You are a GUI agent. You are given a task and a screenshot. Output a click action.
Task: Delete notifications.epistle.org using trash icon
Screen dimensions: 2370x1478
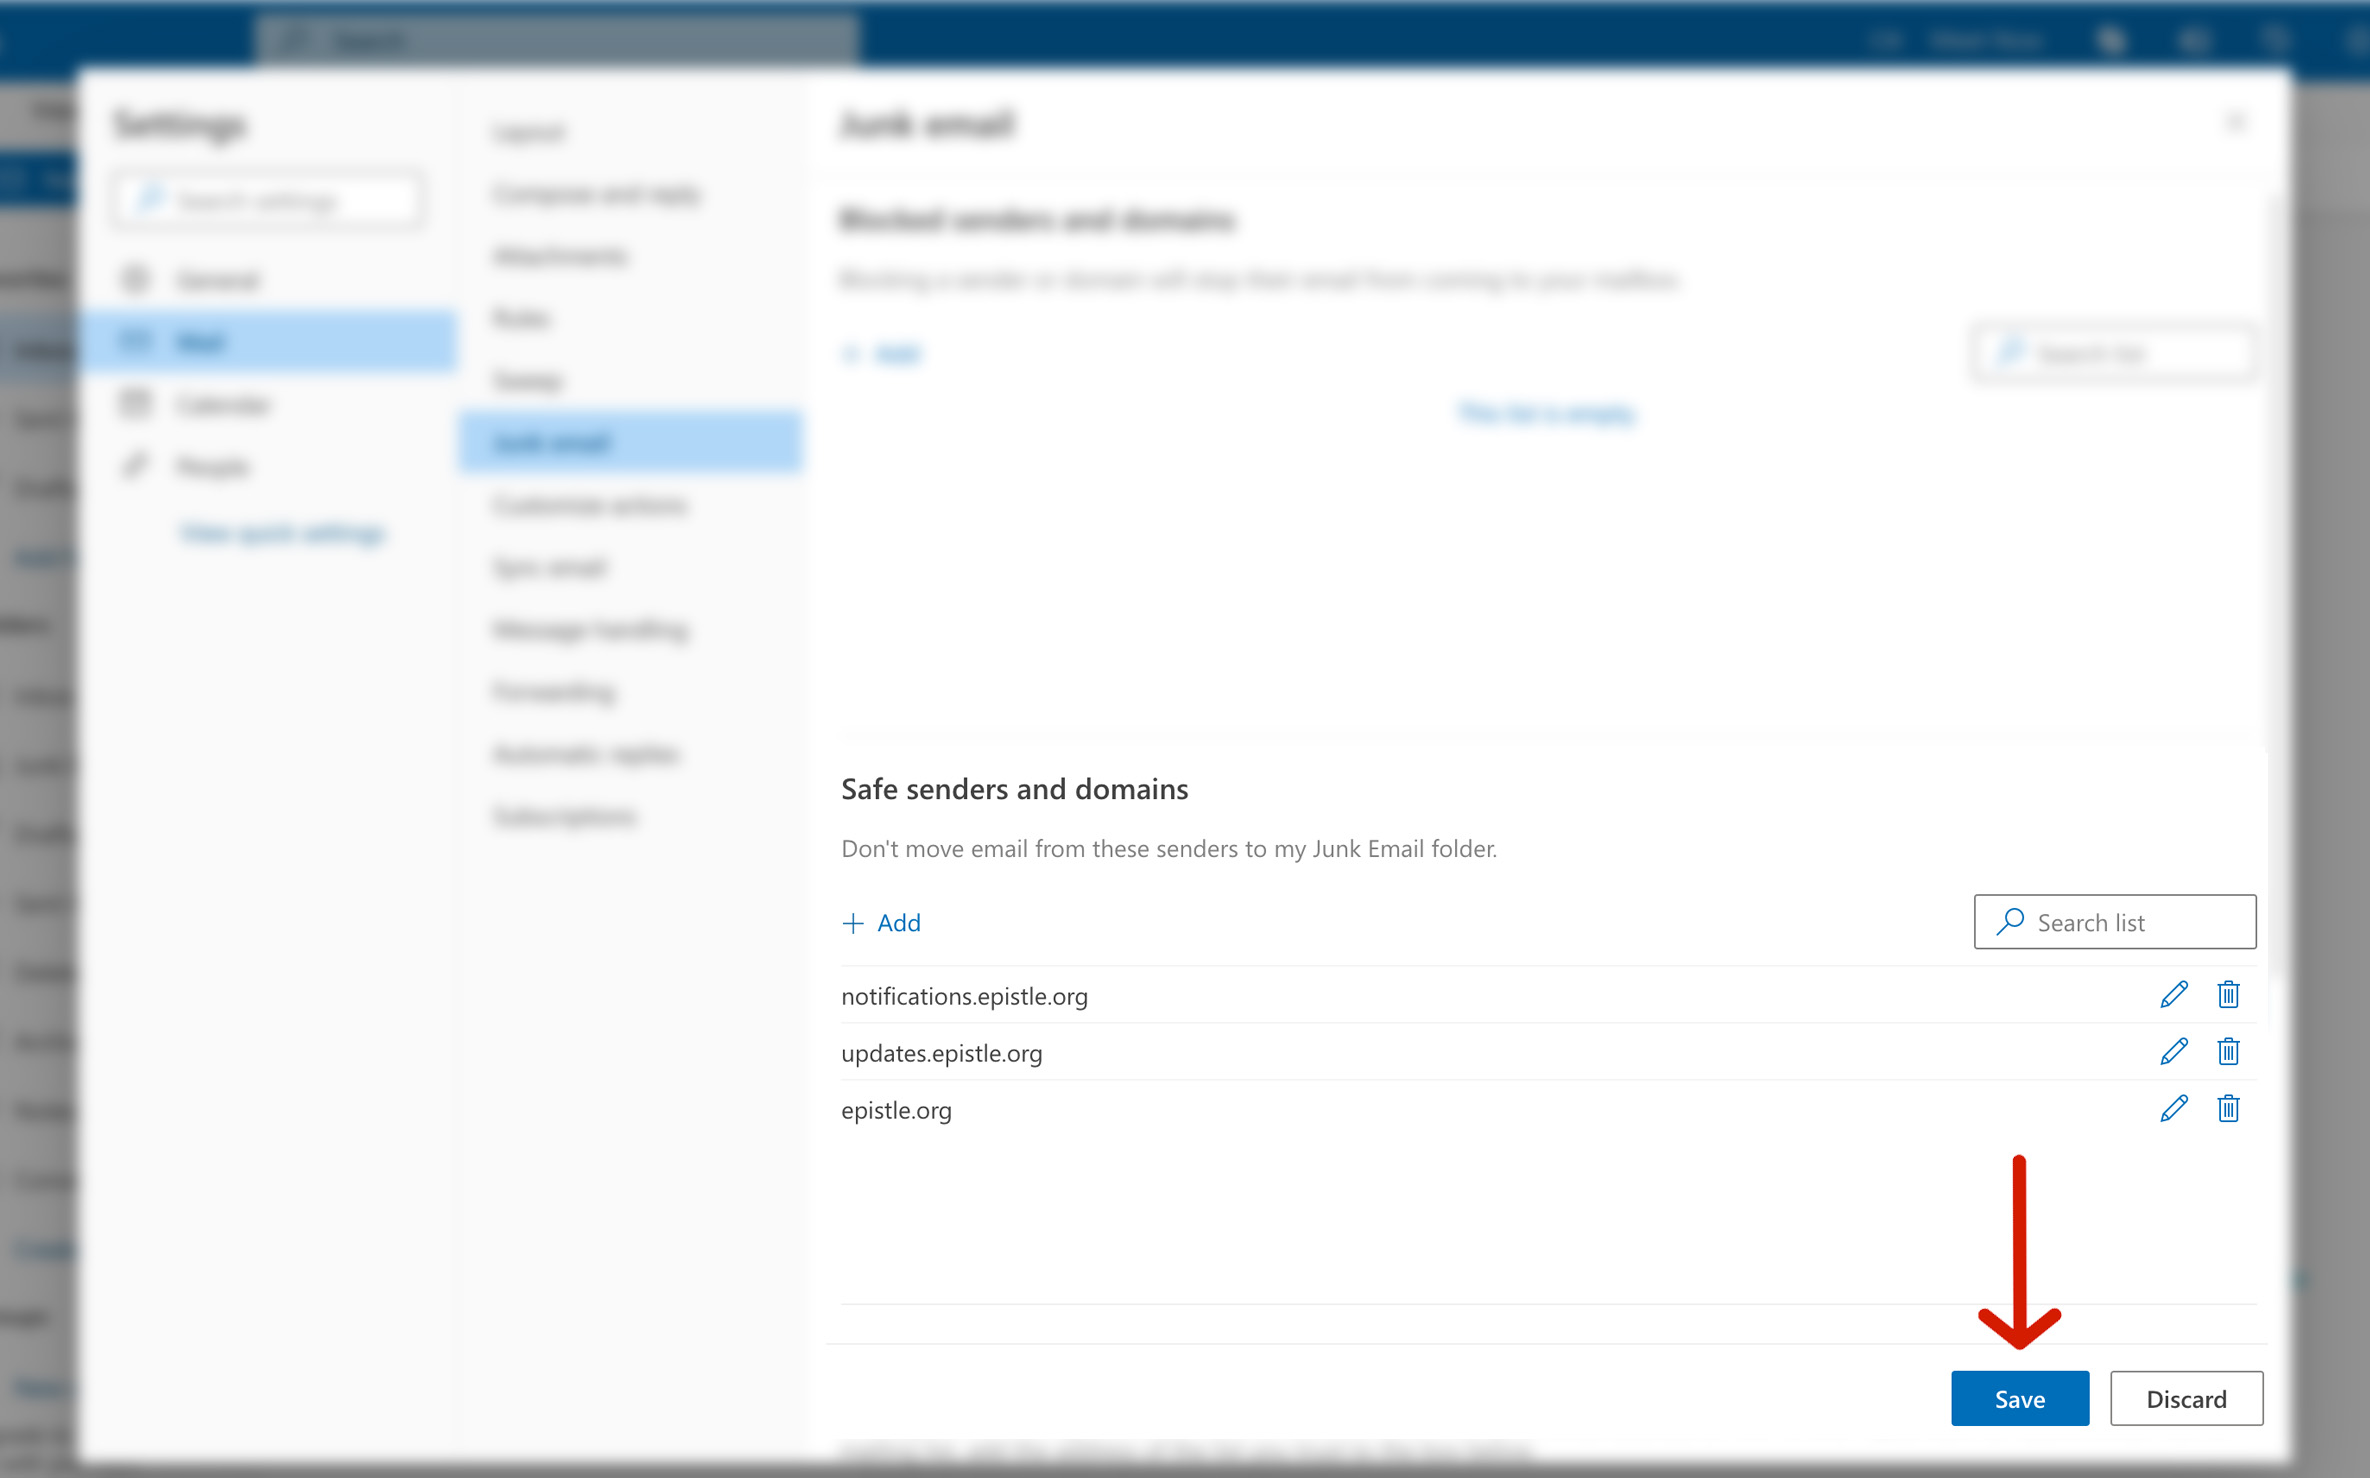click(2227, 995)
